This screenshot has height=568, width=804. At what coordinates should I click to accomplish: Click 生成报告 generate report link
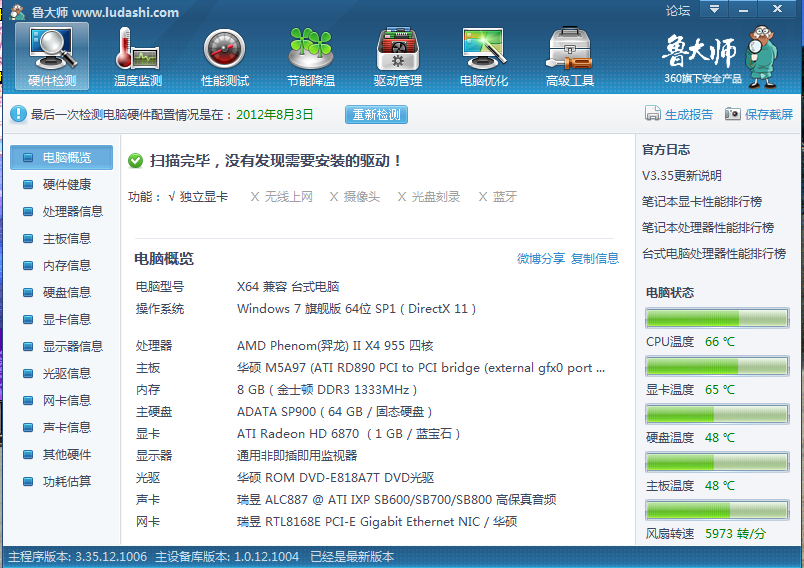[689, 114]
